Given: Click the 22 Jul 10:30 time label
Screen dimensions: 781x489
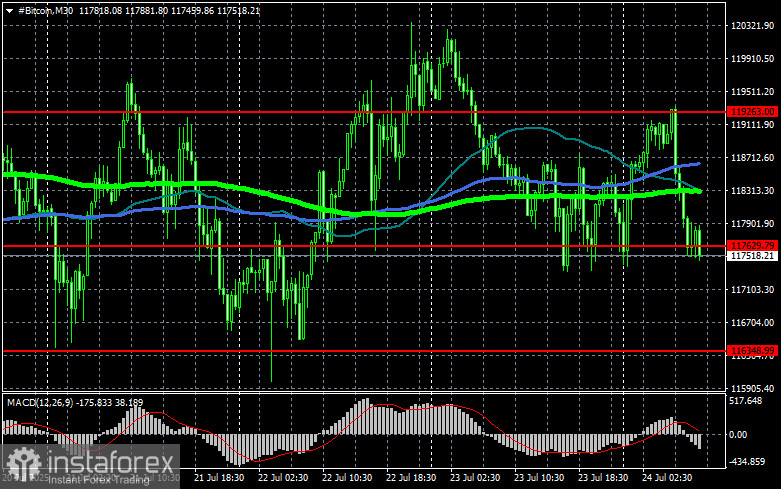Looking at the screenshot, I should [347, 478].
